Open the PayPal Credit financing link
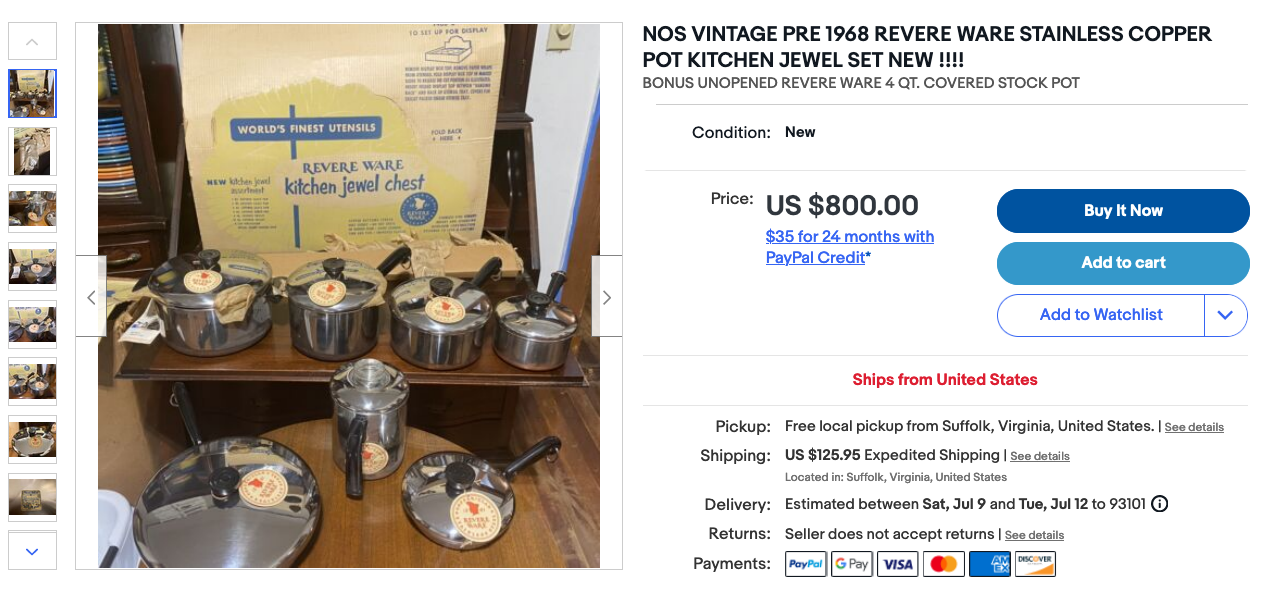The height and width of the screenshot is (591, 1263). [x=849, y=246]
